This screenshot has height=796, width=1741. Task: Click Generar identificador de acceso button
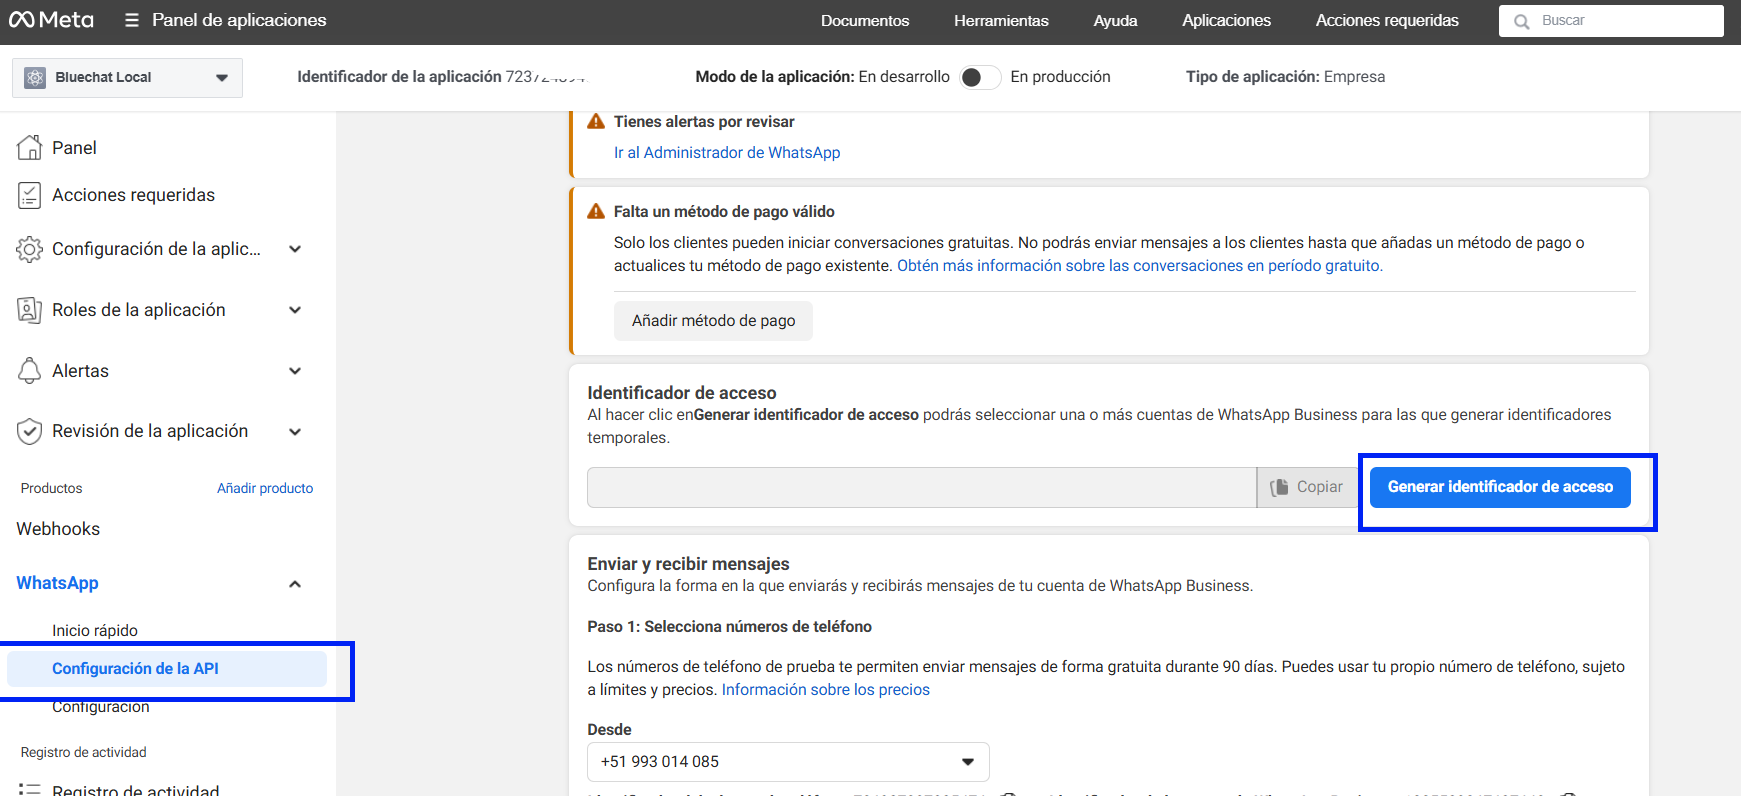pos(1499,487)
